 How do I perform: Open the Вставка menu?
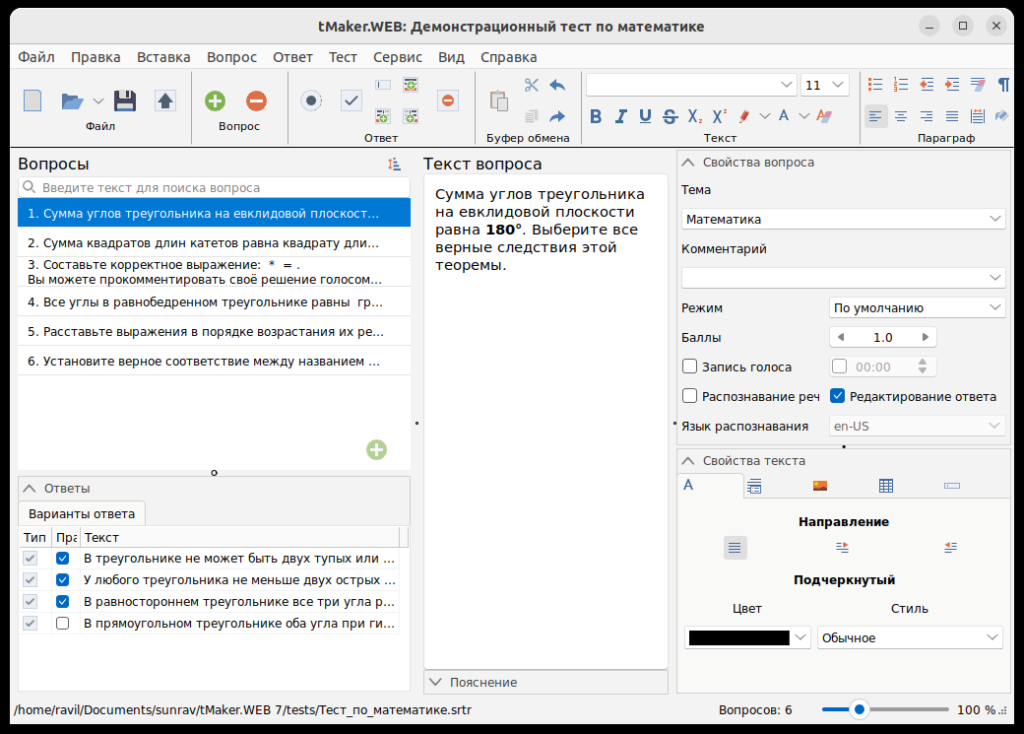[163, 57]
